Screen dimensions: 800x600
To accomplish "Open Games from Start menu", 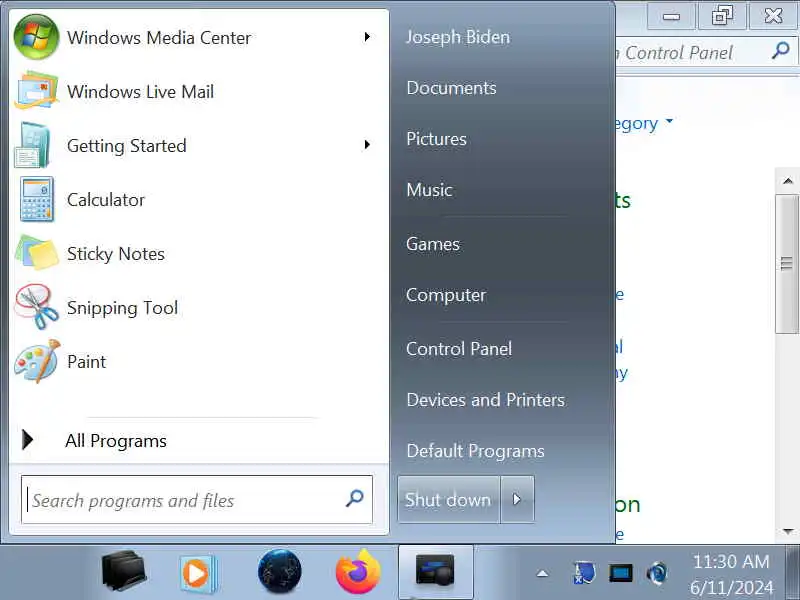I will [x=433, y=244].
